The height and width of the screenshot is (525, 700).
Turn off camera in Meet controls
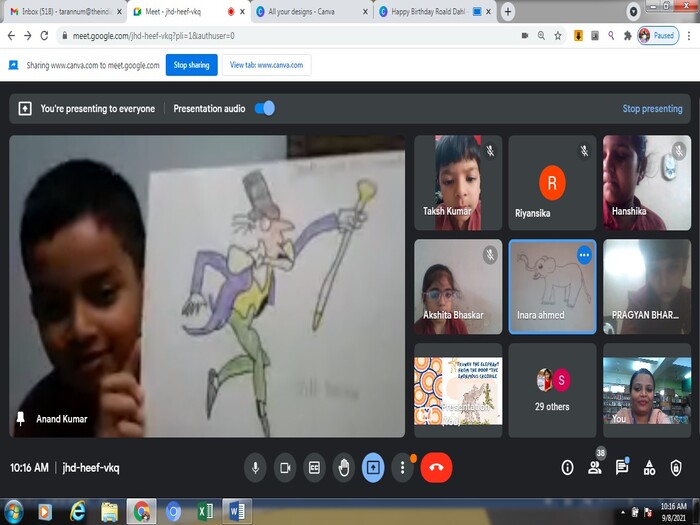(x=285, y=467)
